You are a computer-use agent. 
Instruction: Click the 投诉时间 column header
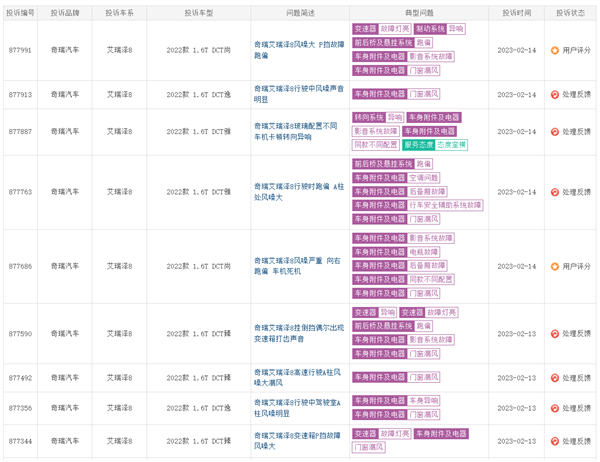coord(517,13)
